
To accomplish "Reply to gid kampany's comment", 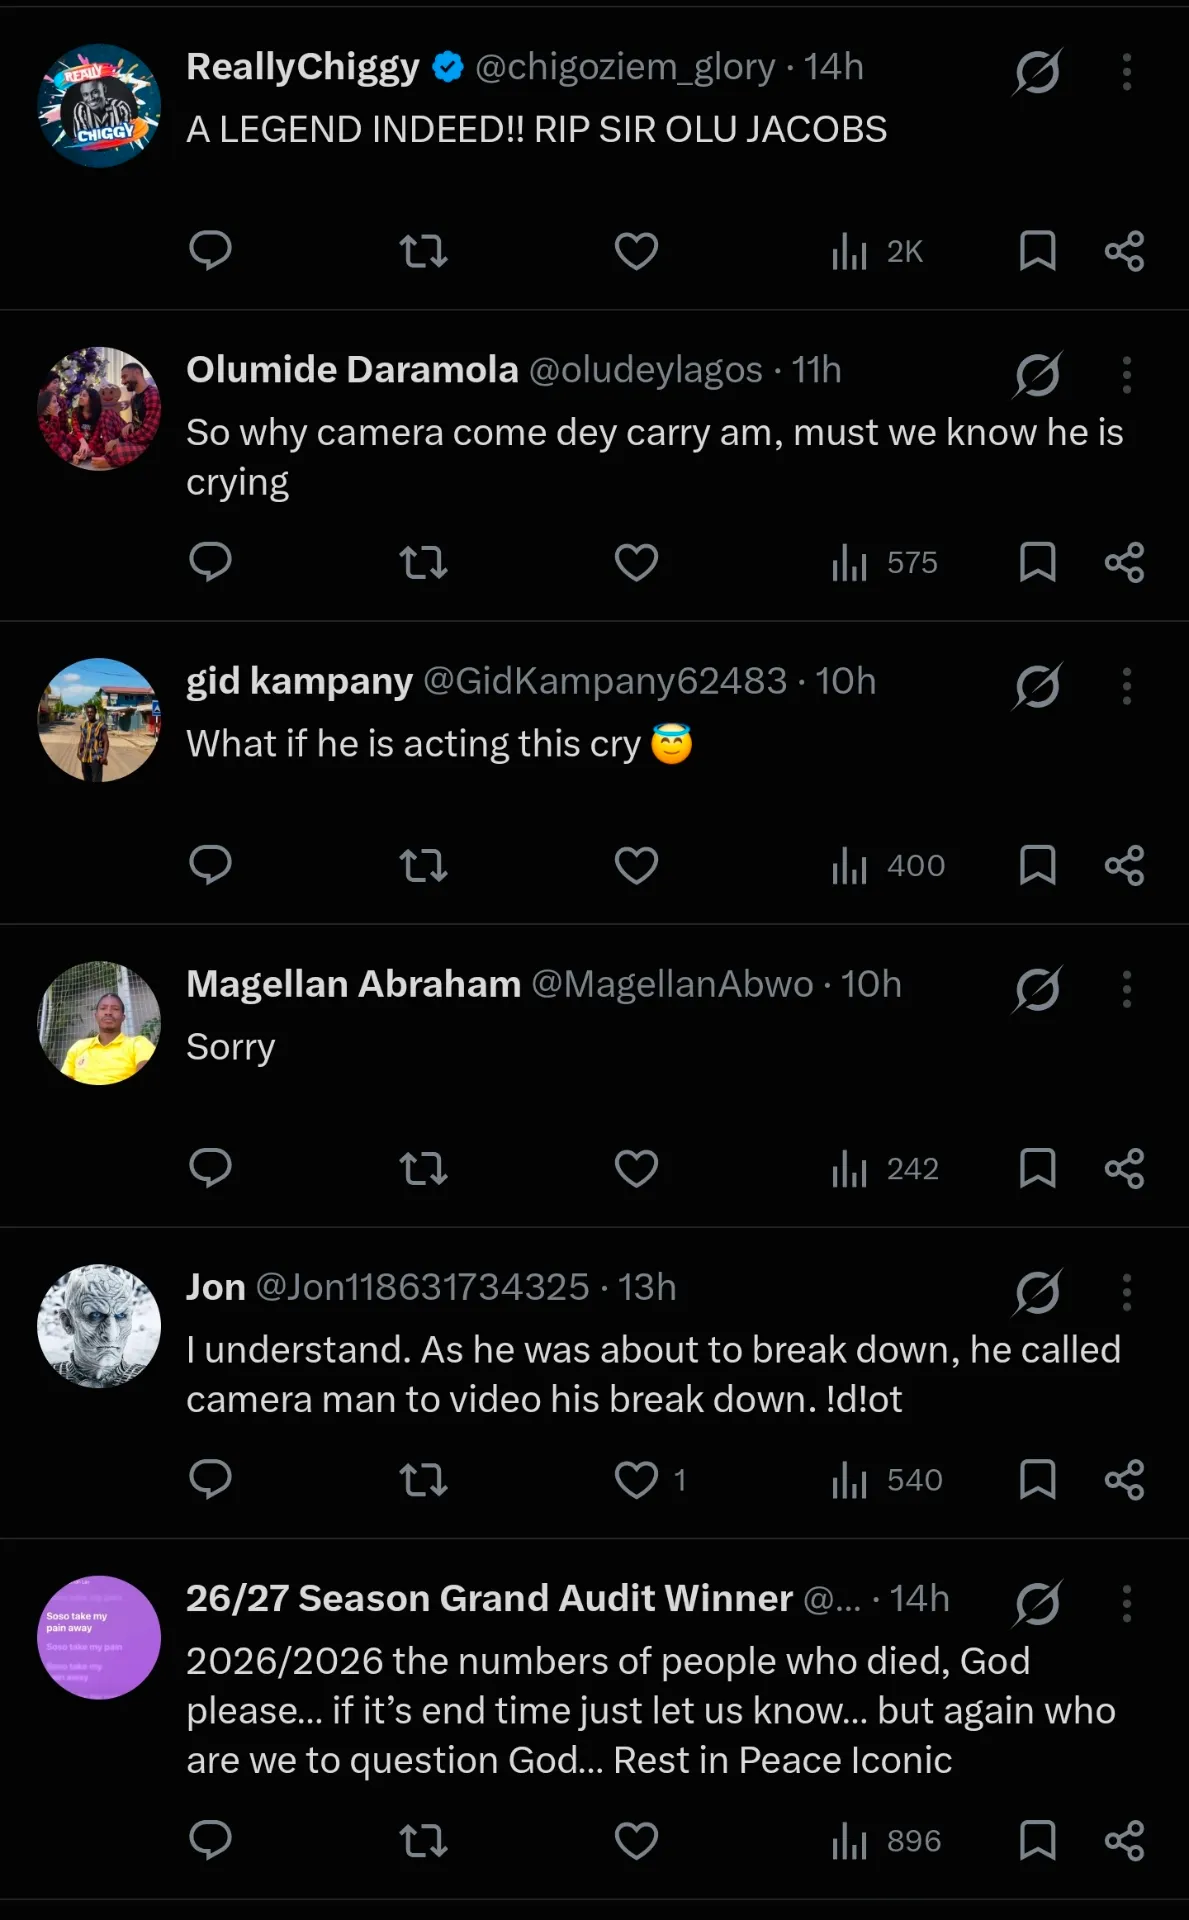I will click(210, 865).
